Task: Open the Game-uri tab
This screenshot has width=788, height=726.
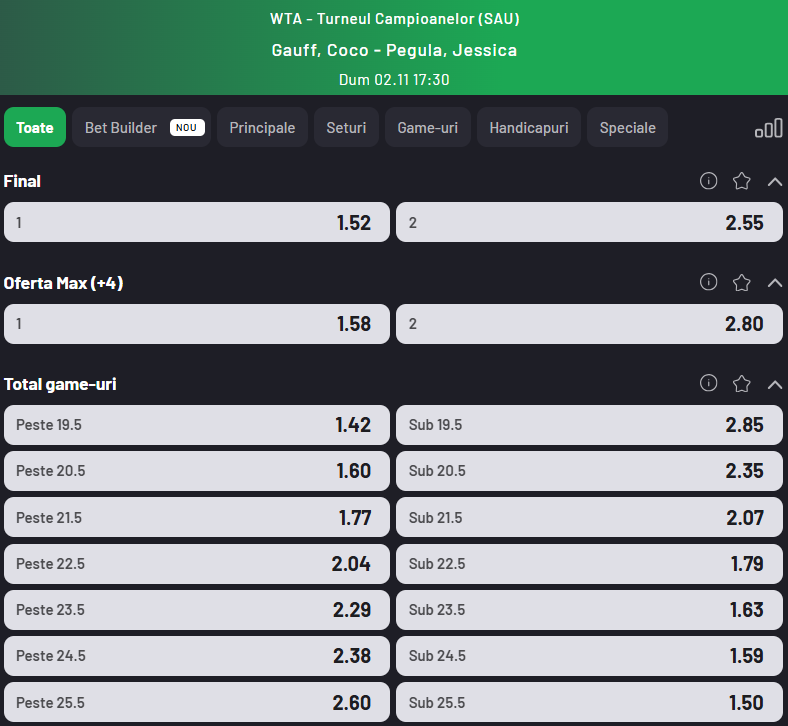Action: [x=428, y=128]
